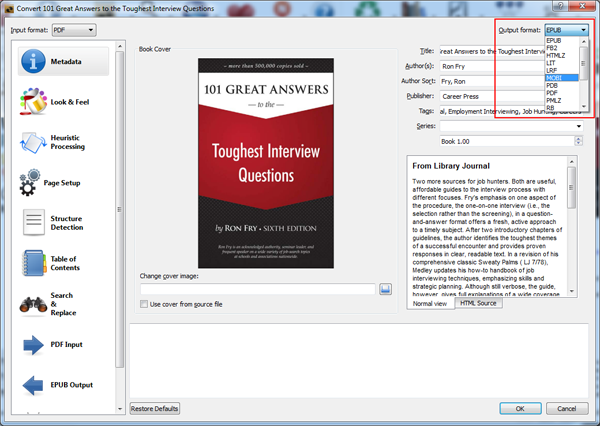Collapse the Output format dropdown
This screenshot has height=426, width=600.
point(566,30)
